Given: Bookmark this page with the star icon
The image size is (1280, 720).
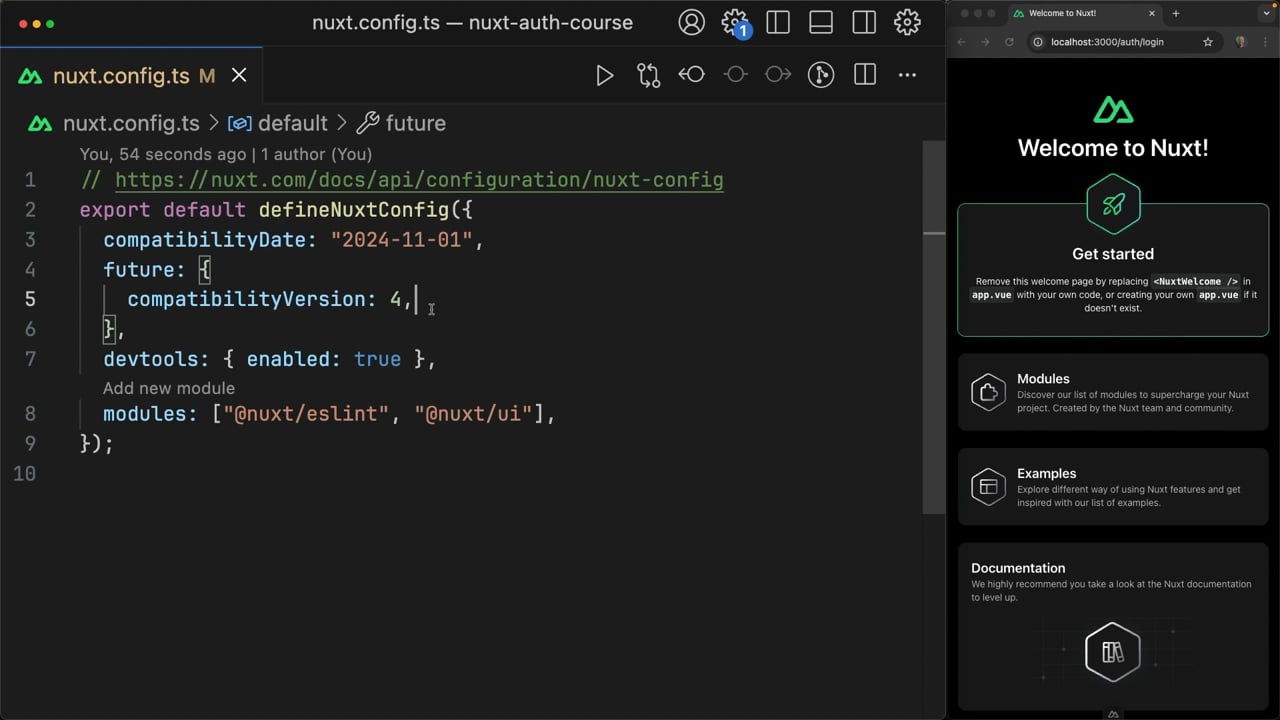Looking at the screenshot, I should (x=1208, y=42).
